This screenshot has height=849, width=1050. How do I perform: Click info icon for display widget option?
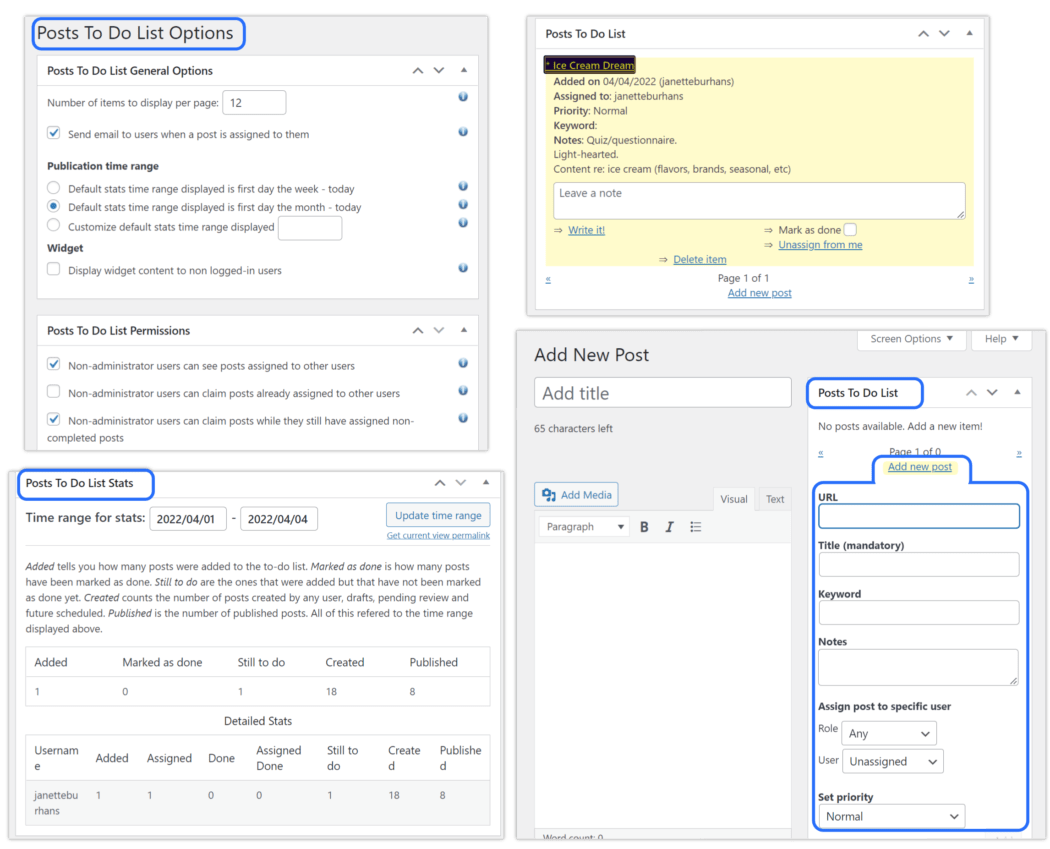coord(463,268)
